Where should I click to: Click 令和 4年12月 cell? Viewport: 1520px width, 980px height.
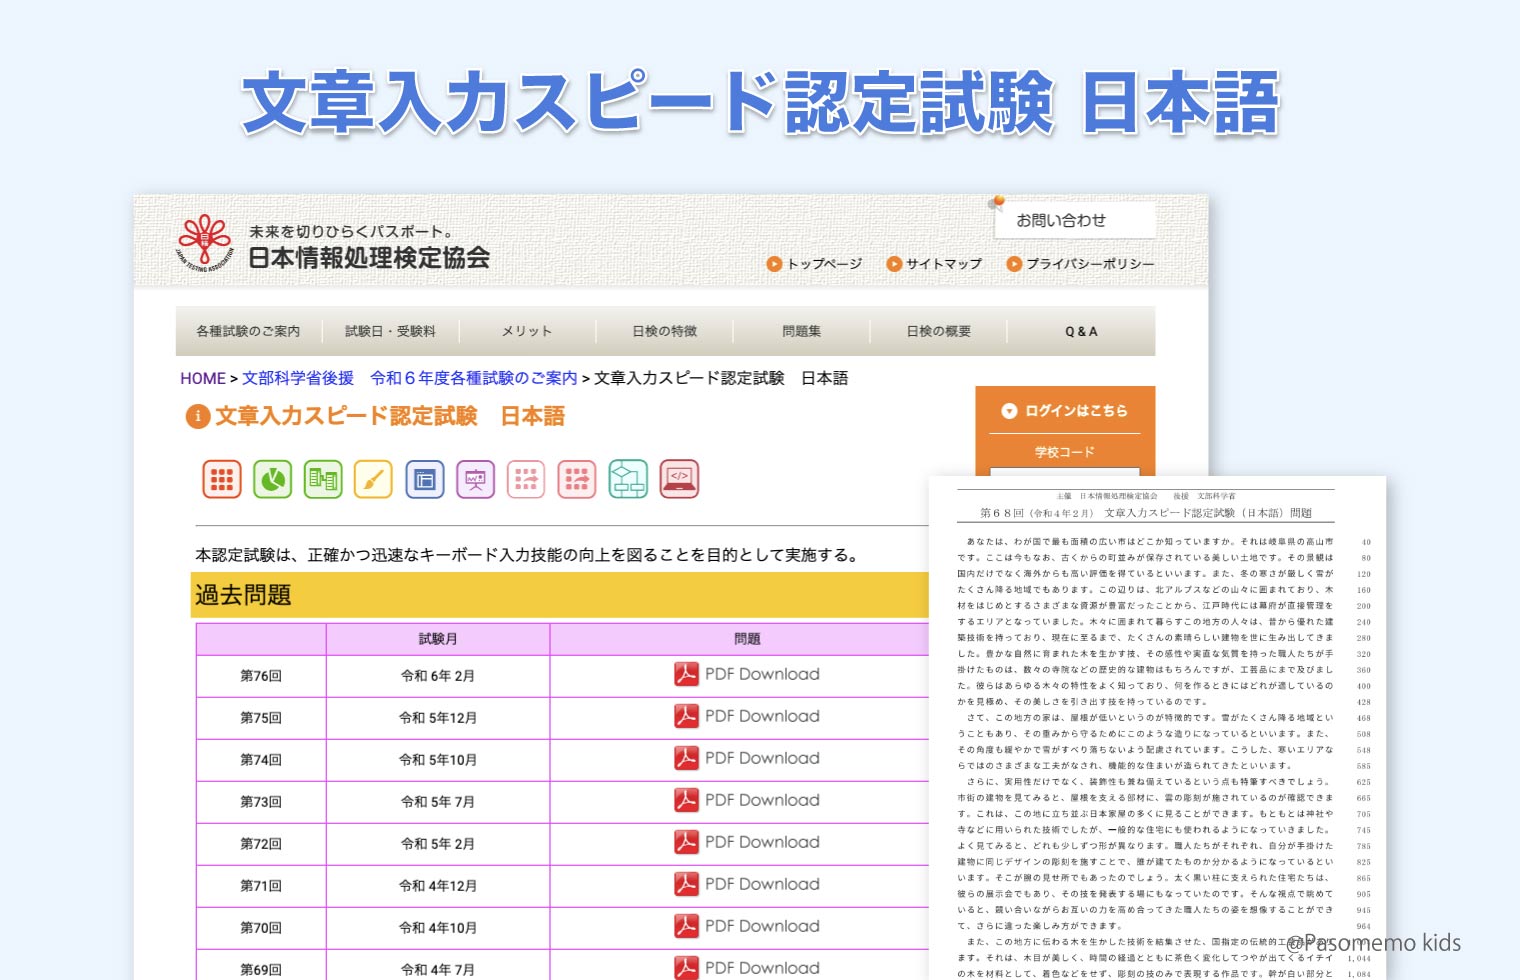(438, 886)
